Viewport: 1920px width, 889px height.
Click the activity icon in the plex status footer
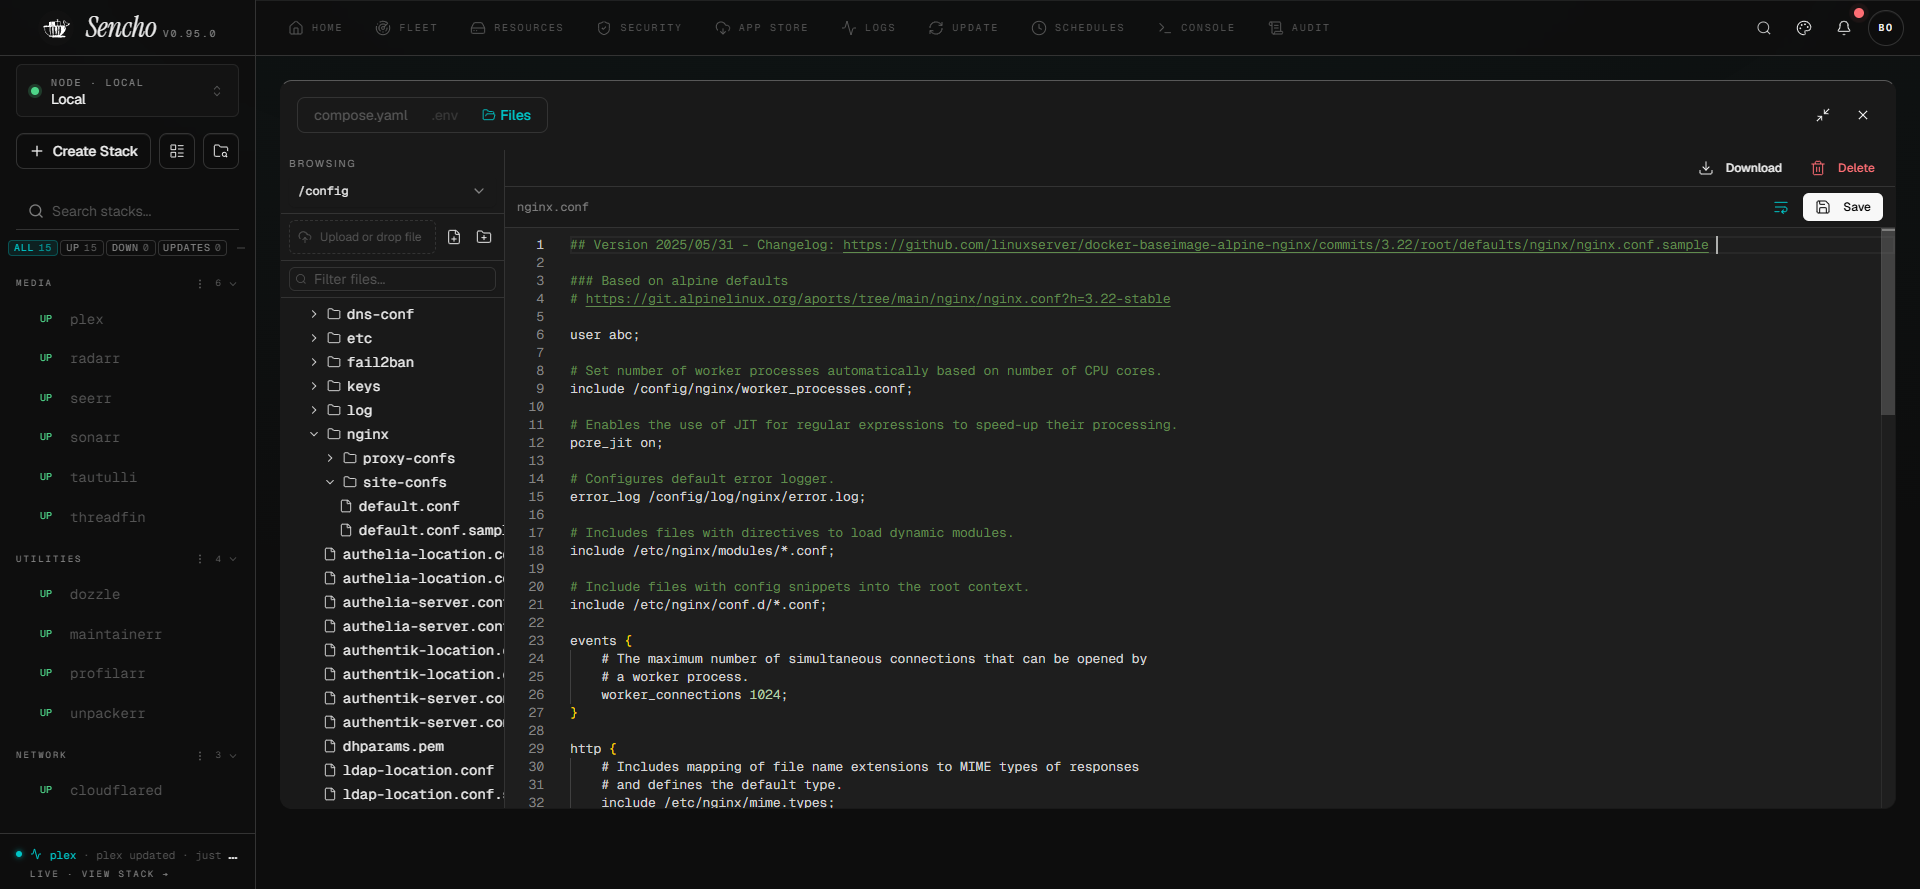(x=37, y=855)
